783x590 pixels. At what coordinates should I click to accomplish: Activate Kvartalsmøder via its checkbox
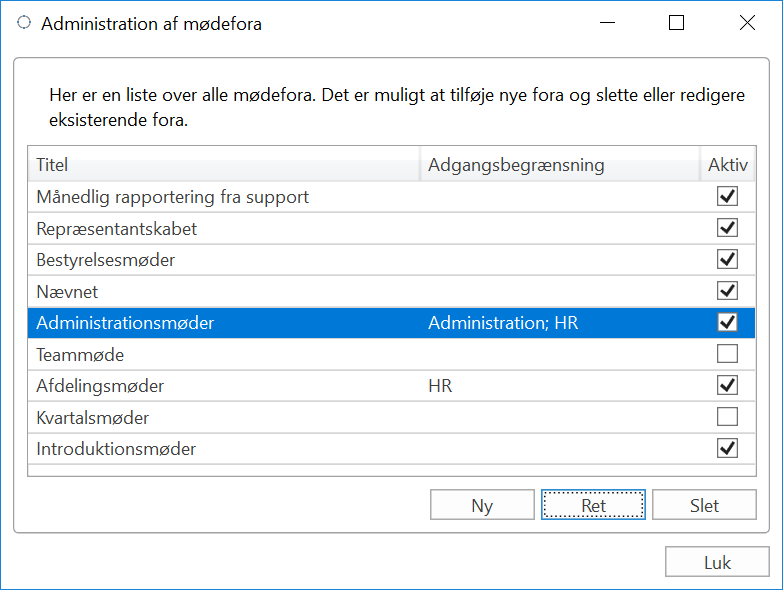727,417
